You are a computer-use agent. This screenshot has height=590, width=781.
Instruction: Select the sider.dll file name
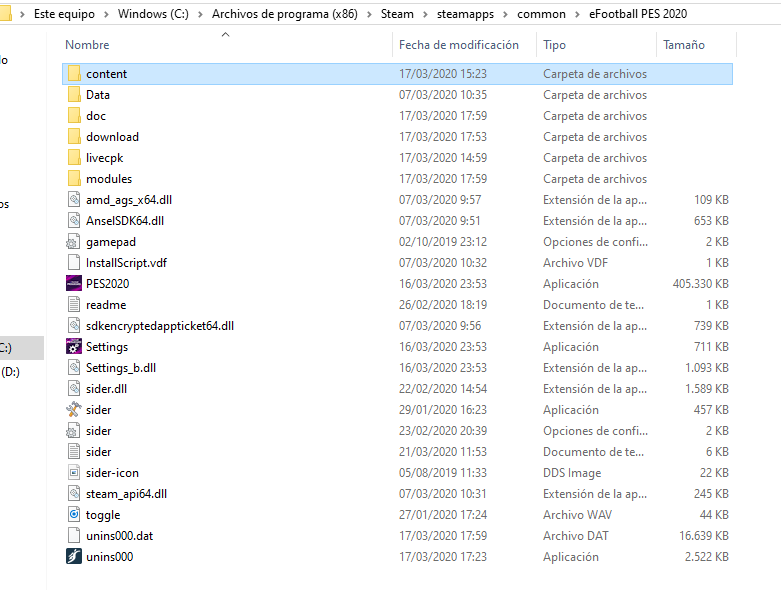[106, 389]
